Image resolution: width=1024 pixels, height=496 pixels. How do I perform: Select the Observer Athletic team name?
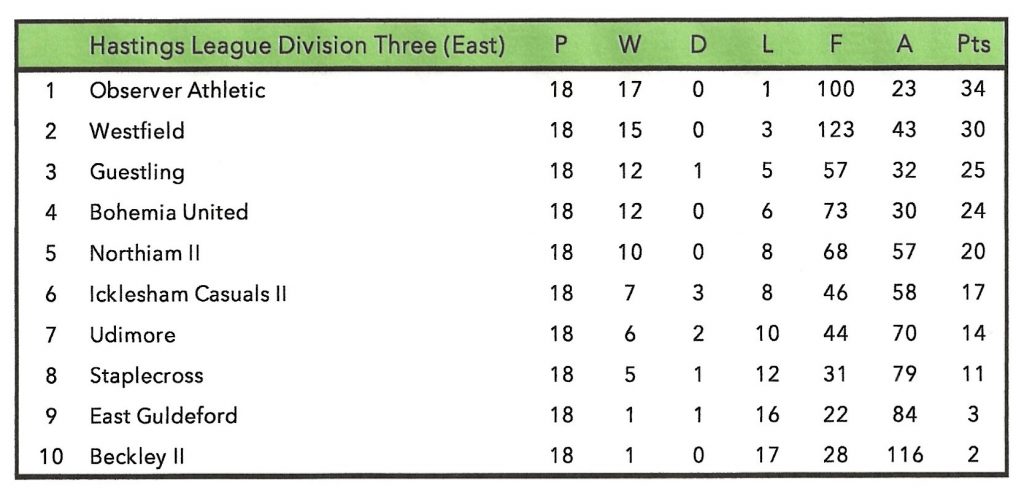[177, 90]
